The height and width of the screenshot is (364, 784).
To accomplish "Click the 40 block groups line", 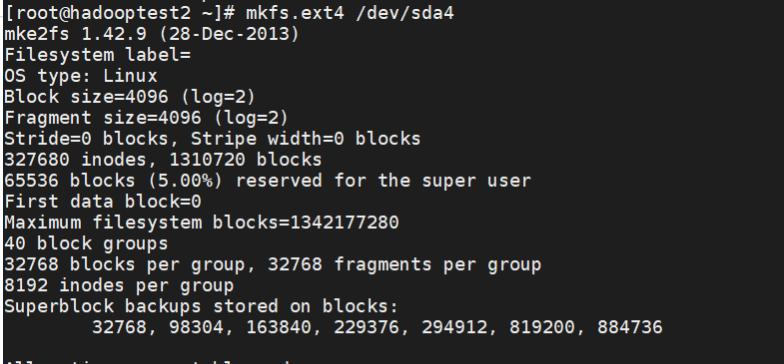I will [86, 244].
